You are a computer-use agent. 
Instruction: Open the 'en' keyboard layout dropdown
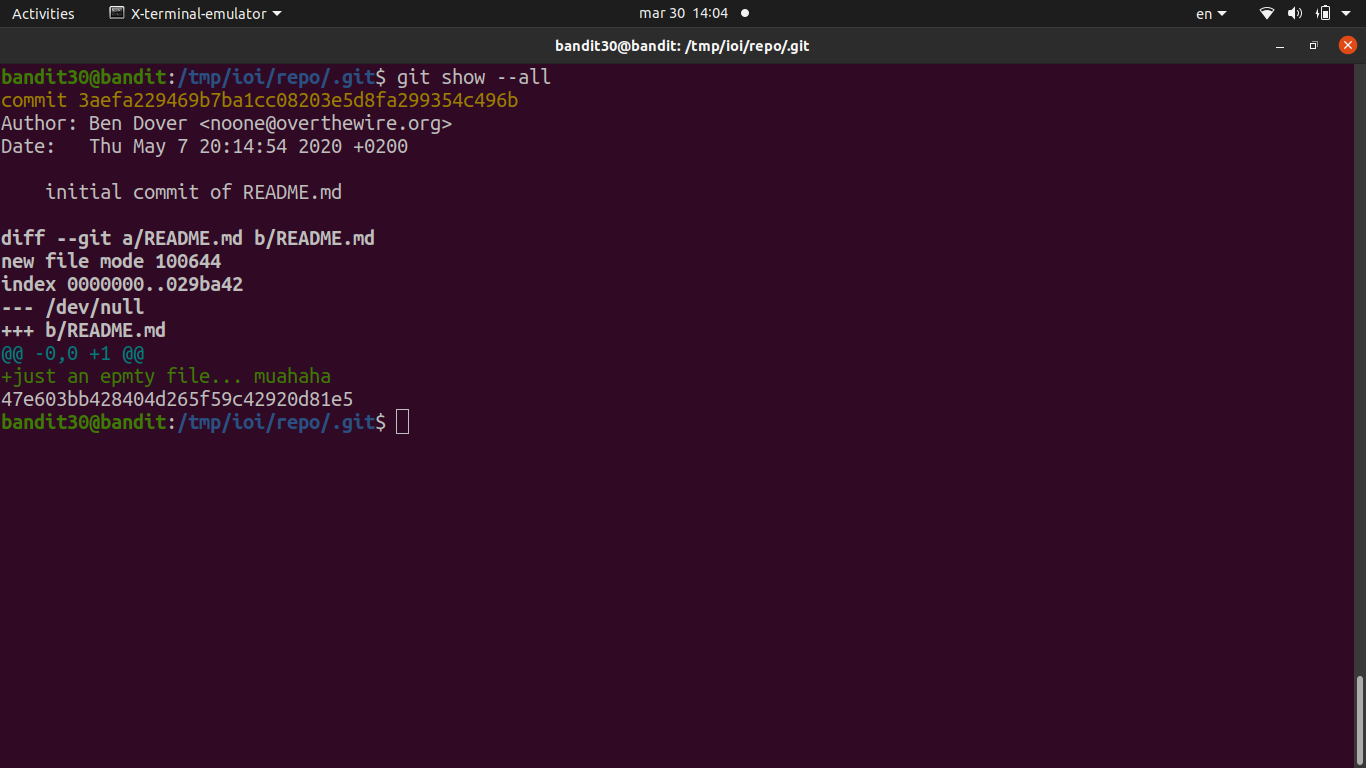click(x=1210, y=13)
